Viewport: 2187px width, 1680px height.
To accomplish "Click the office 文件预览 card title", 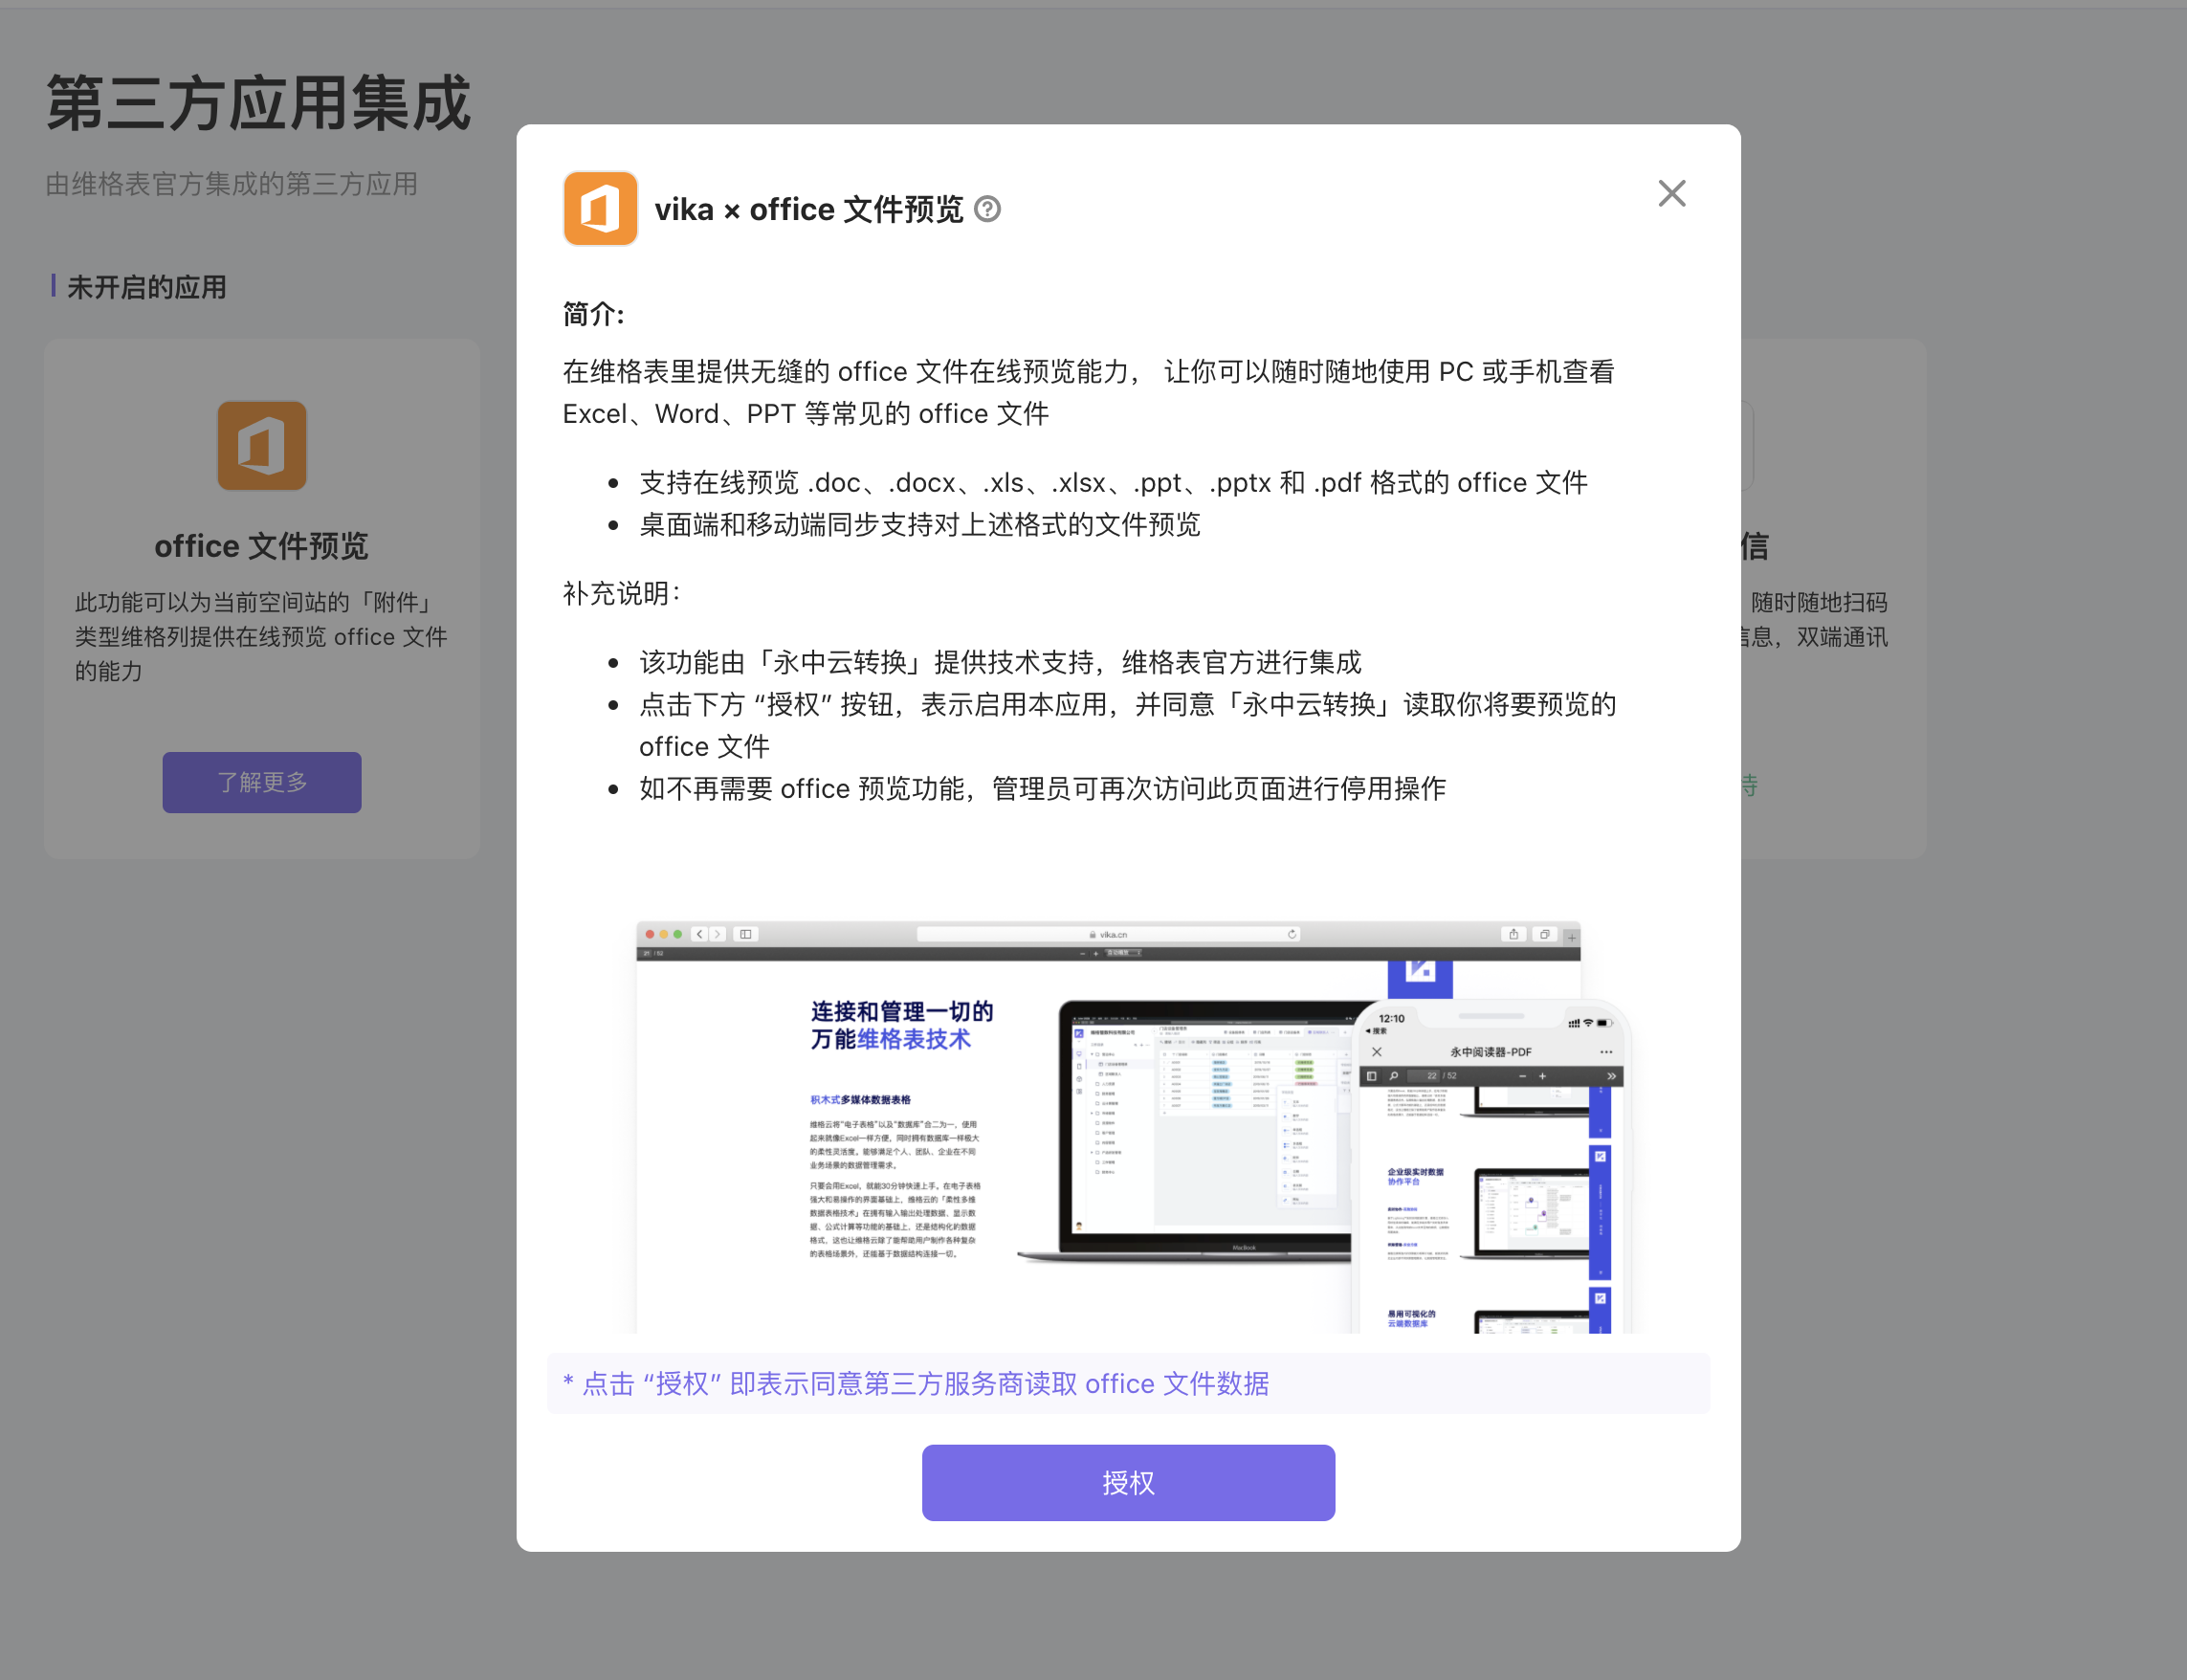I will (261, 546).
